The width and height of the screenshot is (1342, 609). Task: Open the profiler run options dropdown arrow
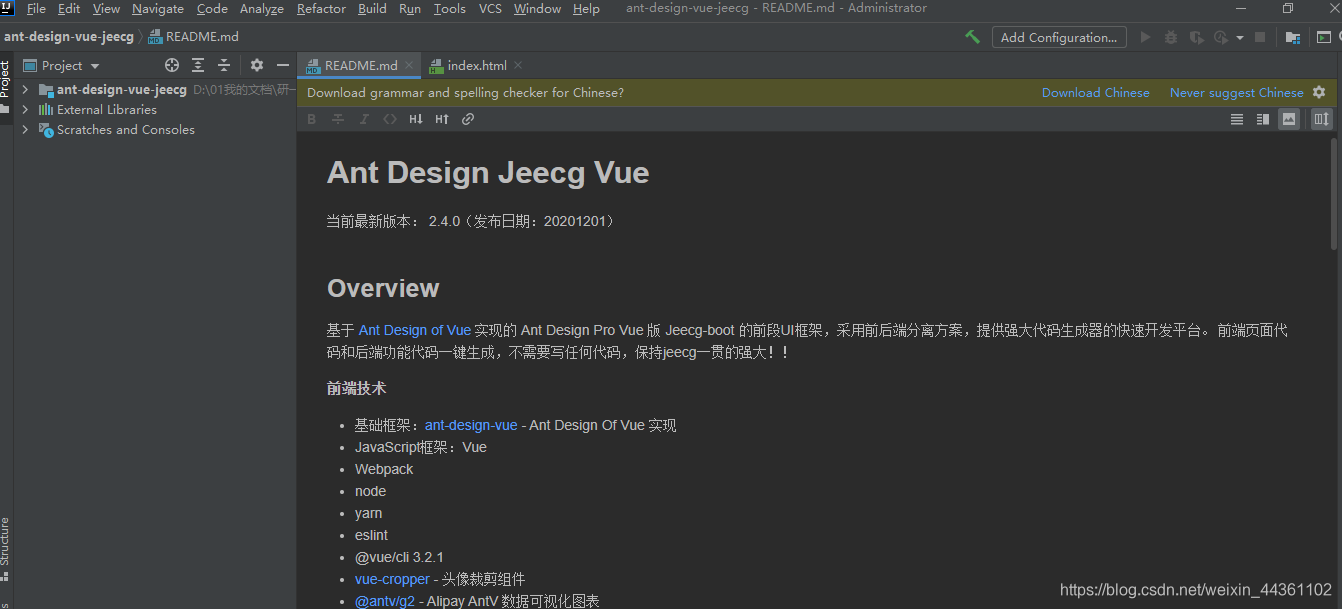(x=1240, y=38)
